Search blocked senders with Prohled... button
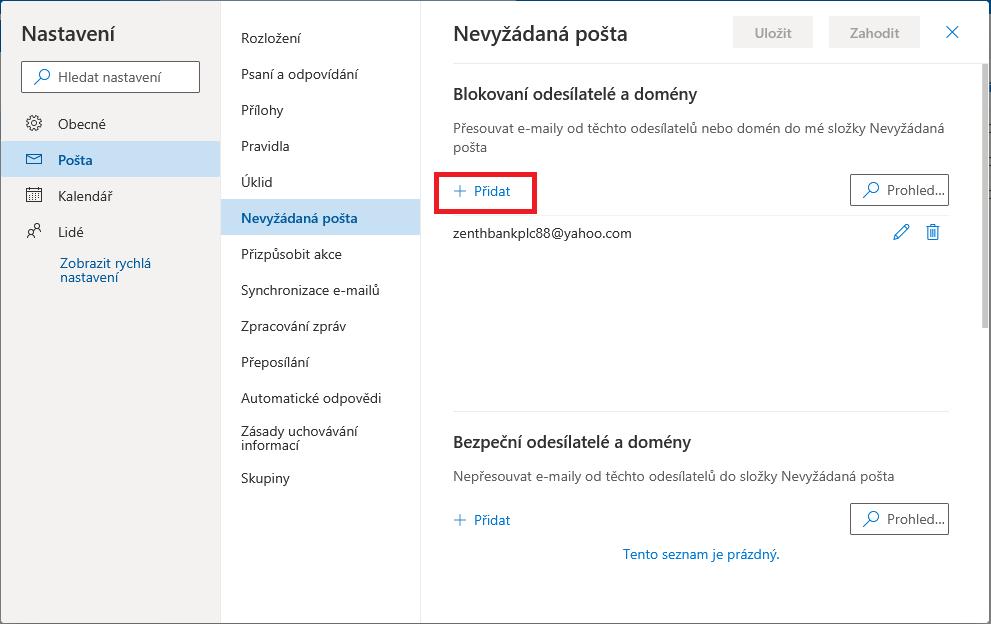Image resolution: width=991 pixels, height=624 pixels. tap(899, 190)
